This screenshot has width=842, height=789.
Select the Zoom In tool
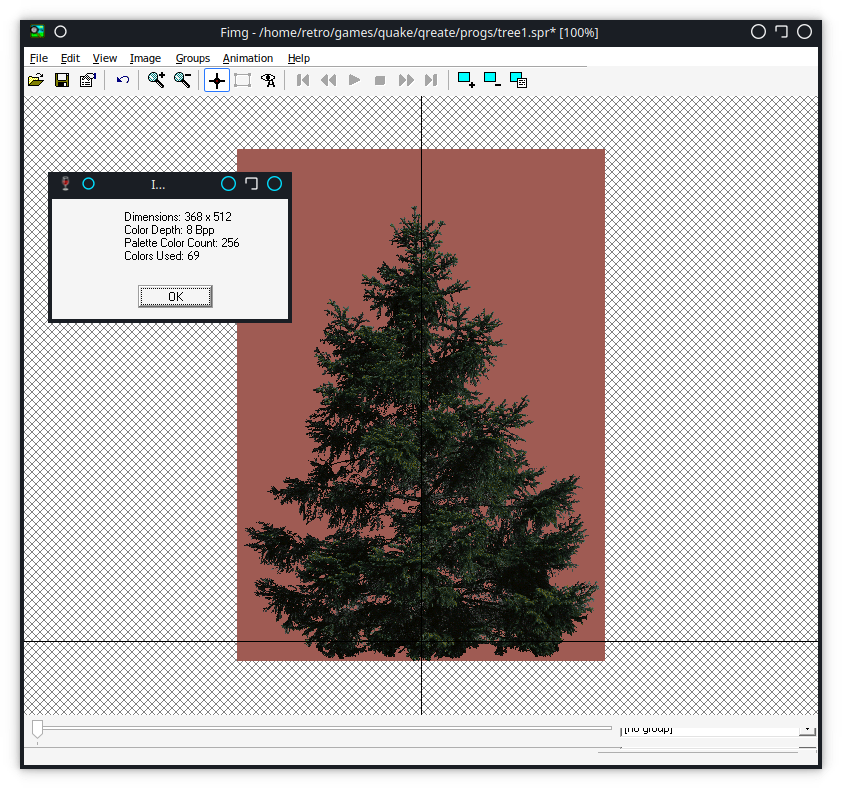coord(155,80)
